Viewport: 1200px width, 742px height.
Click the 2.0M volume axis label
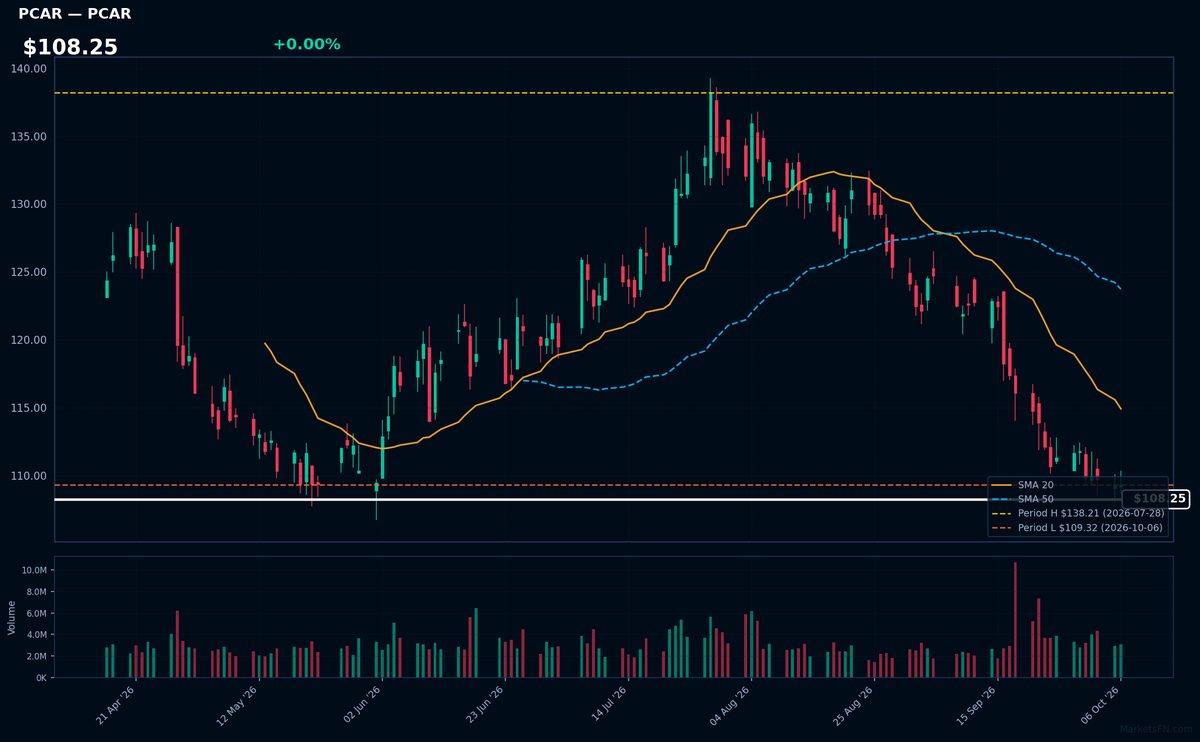pos(35,656)
